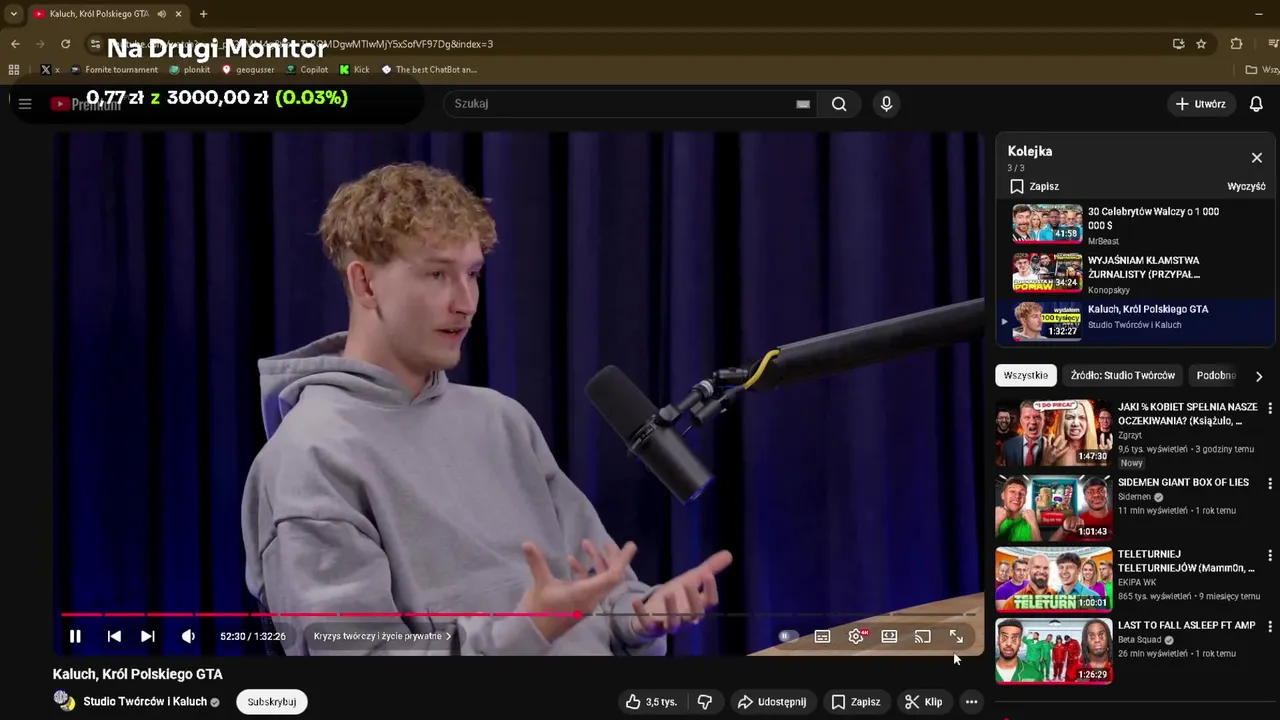
Task: Select 'Kaluch, Król Polskiego GTA' queue item
Action: [x=1135, y=321]
